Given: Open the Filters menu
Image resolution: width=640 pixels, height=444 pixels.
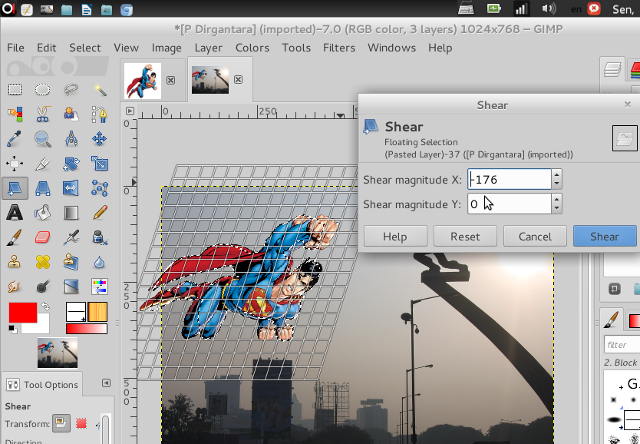Looking at the screenshot, I should [x=339, y=48].
